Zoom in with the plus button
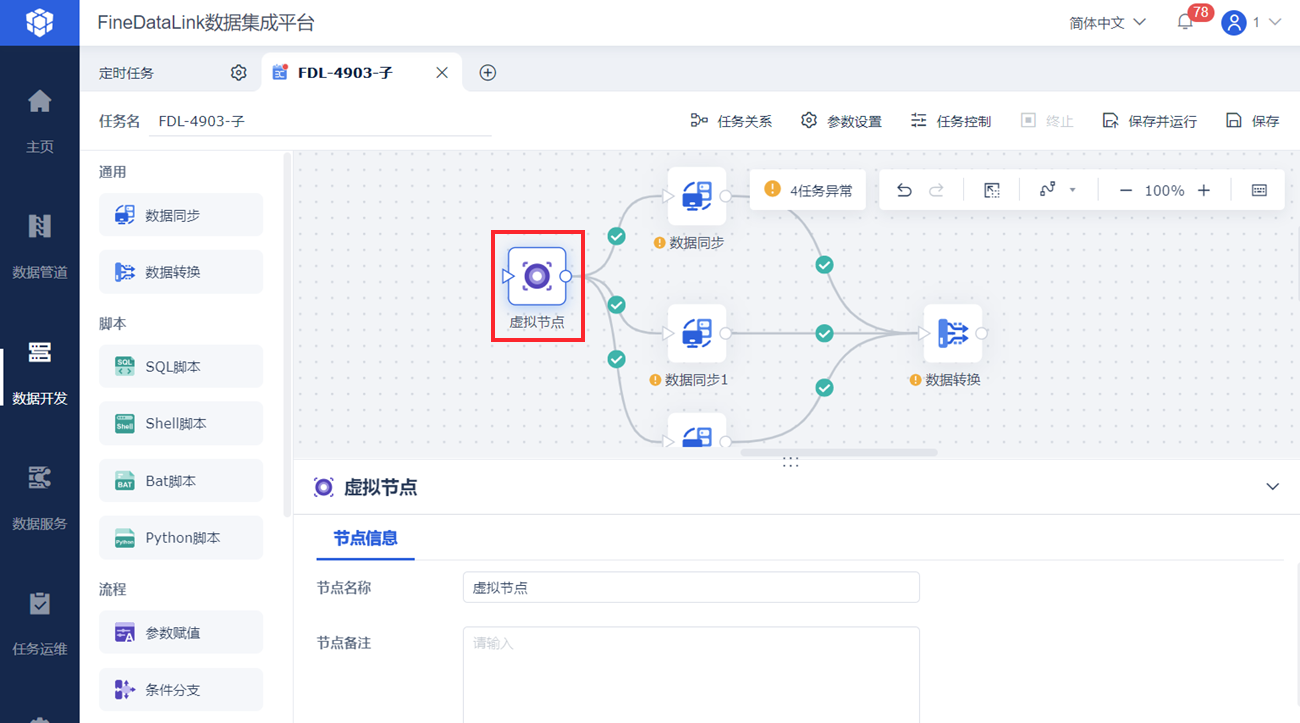 (1204, 190)
